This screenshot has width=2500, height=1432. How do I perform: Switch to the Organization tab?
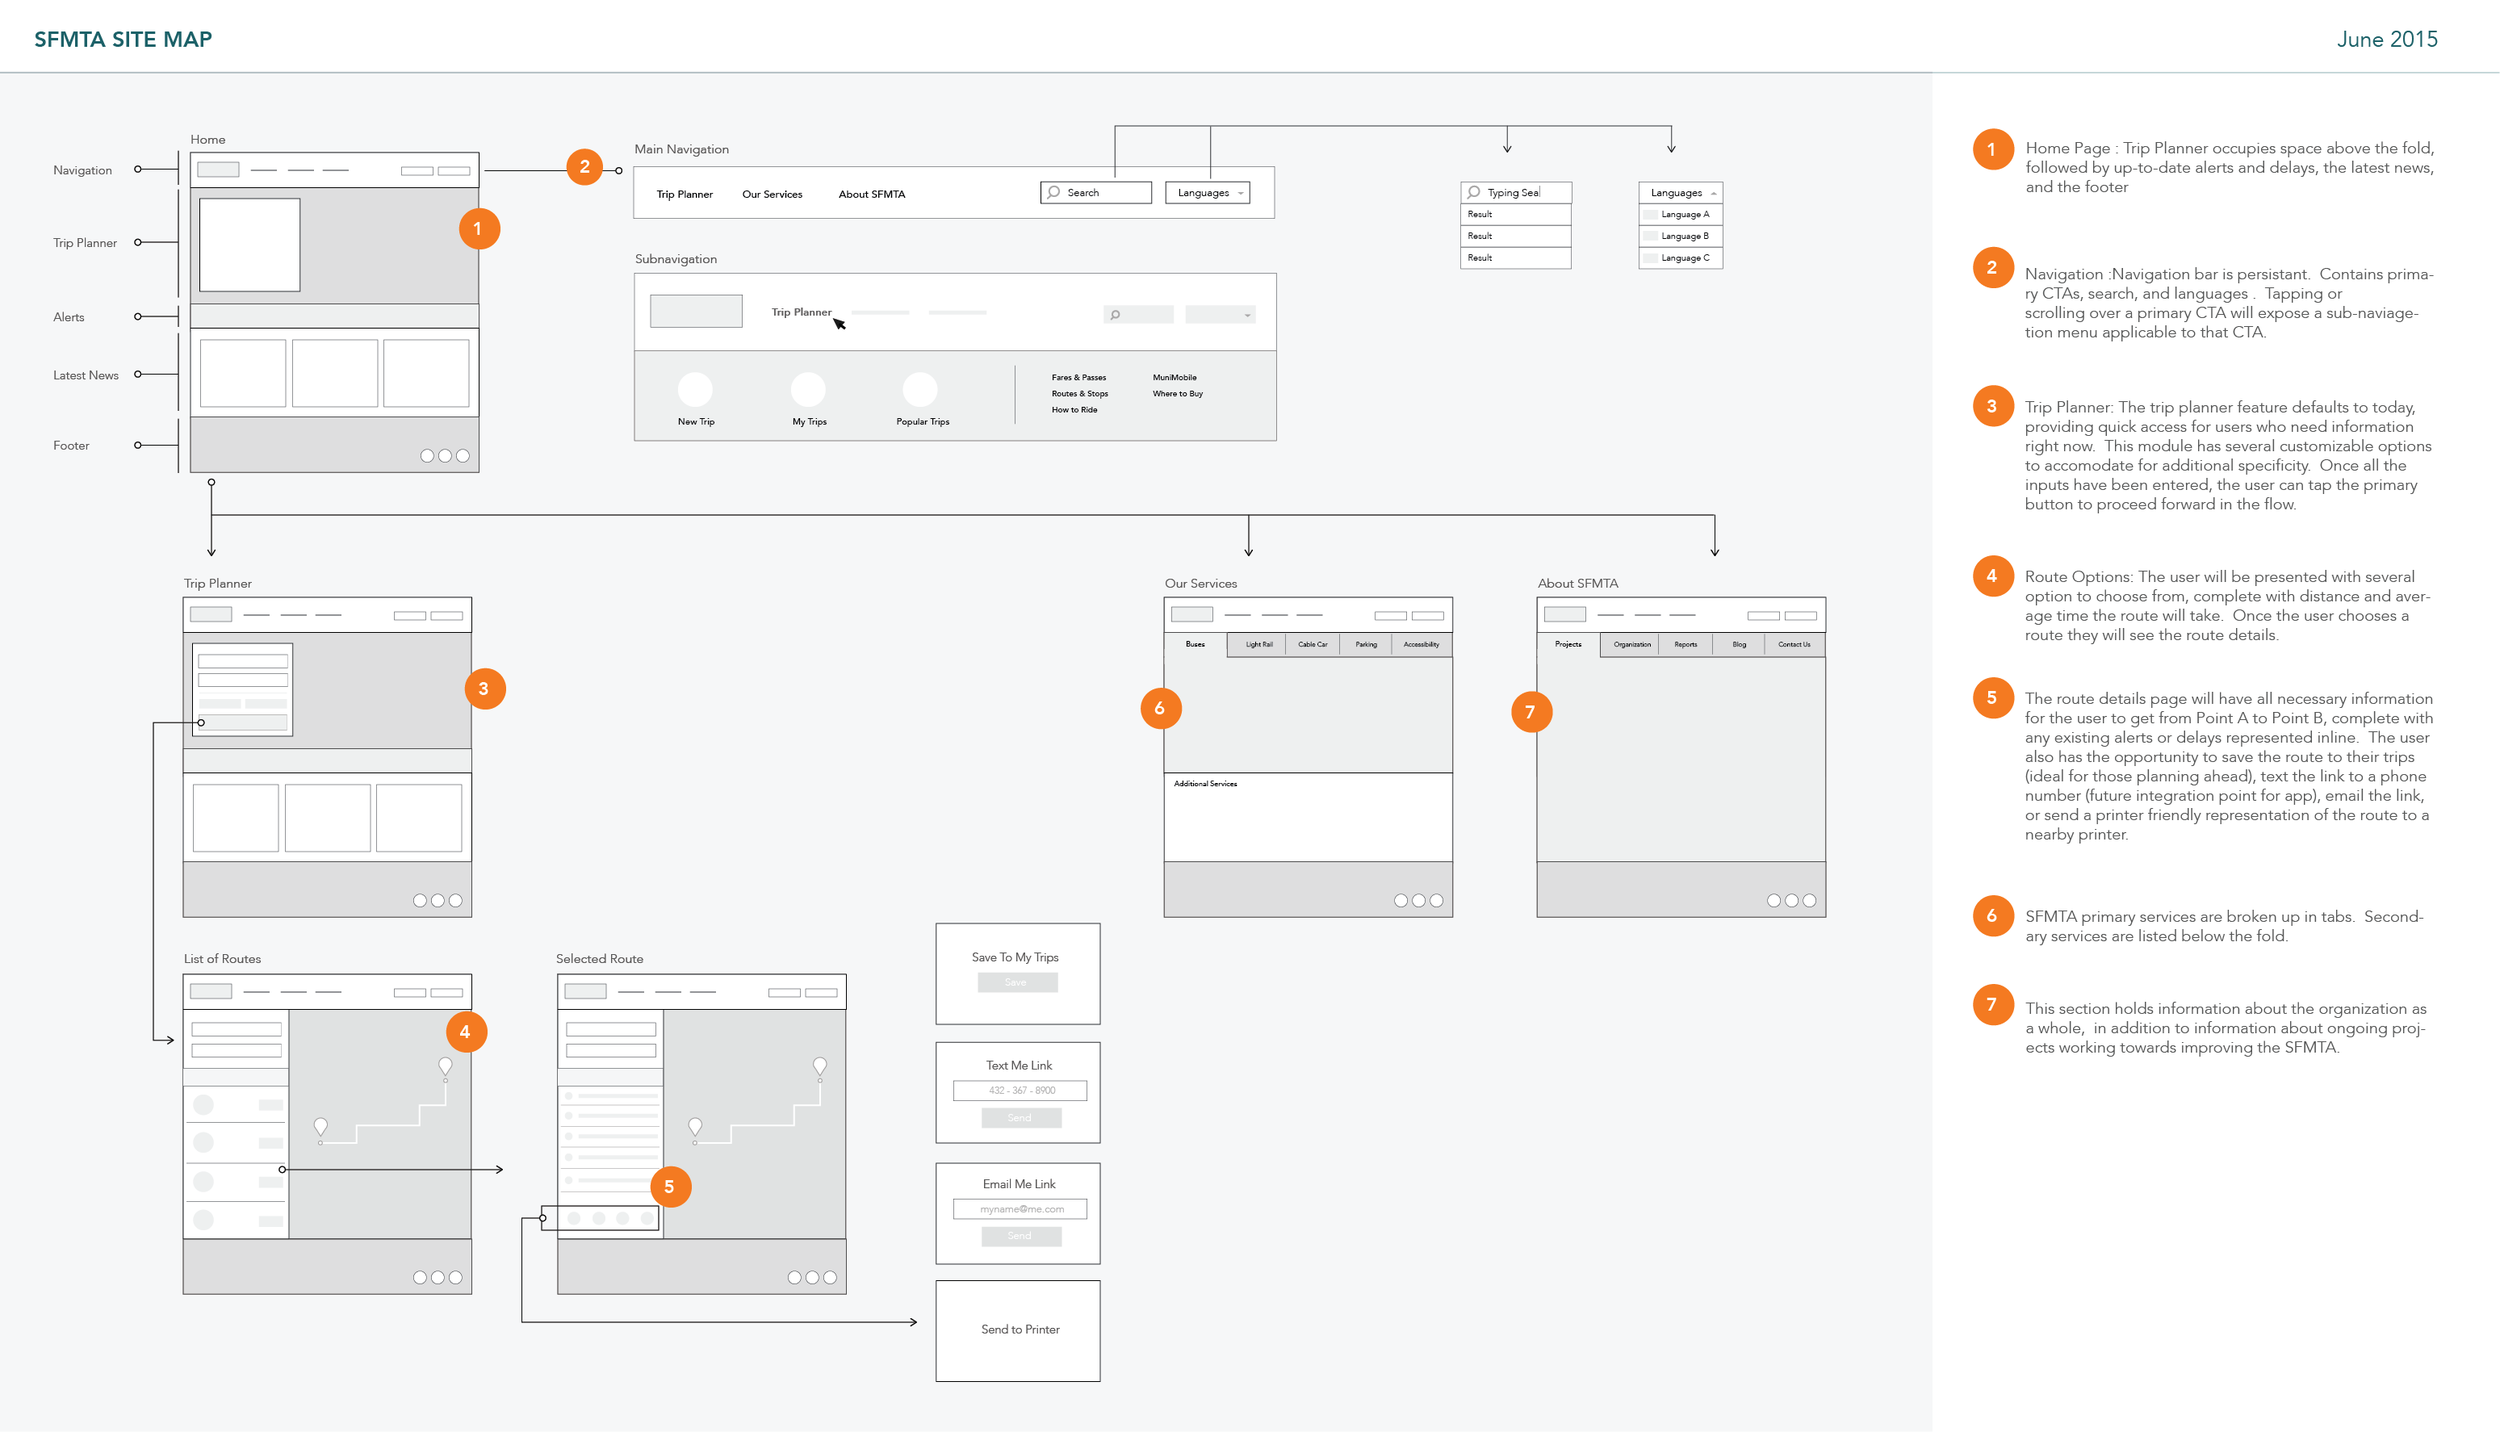(x=1632, y=645)
